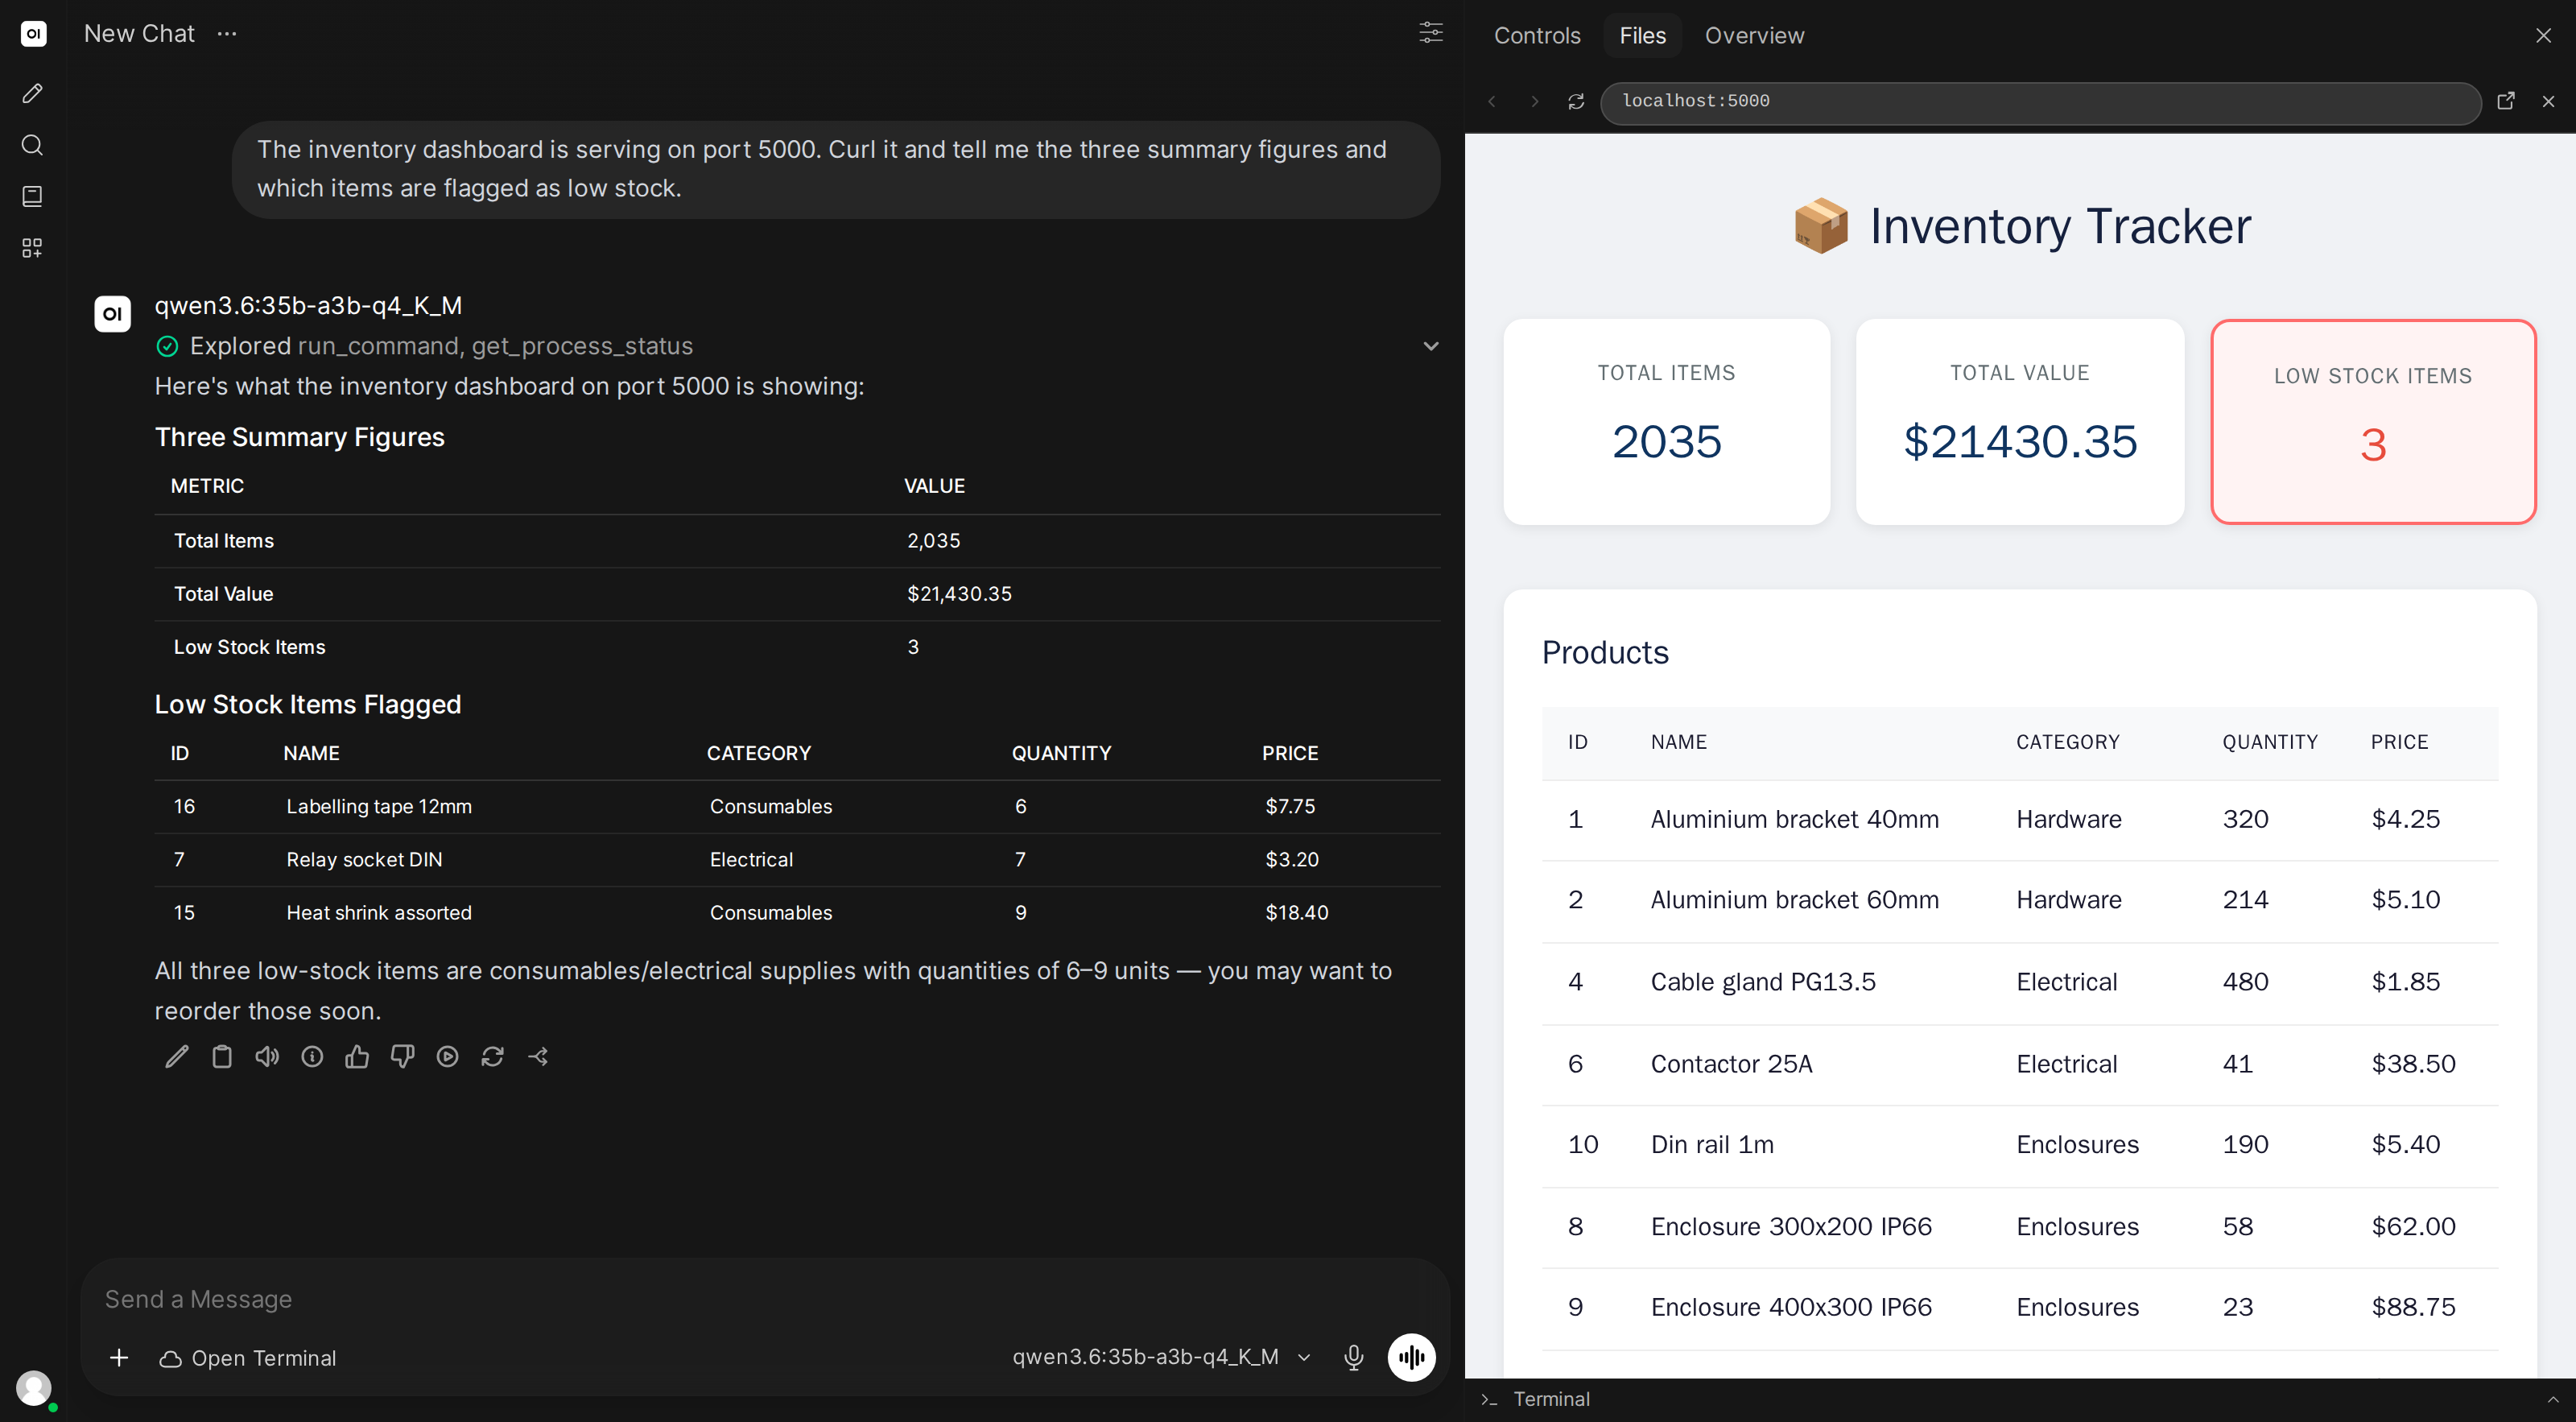The image size is (2576, 1422).
Task: Reload the localhost preview page
Action: (1576, 101)
